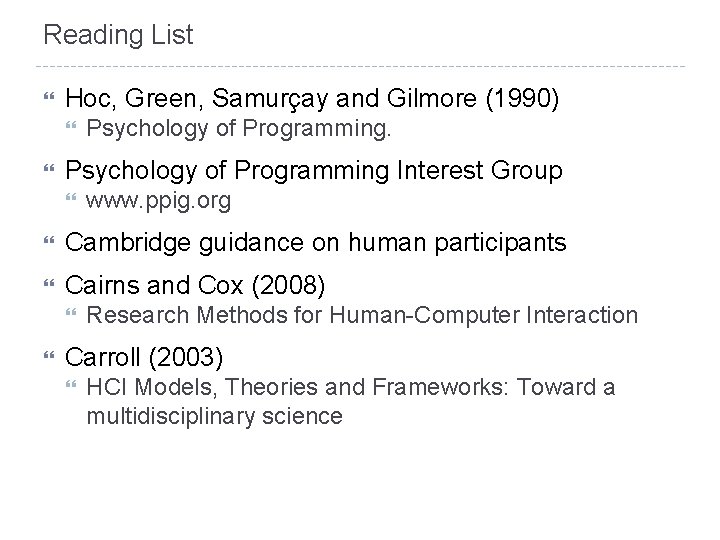Click the bullet icon next to Cairns and Cox
720x540 pixels.
pos(47,287)
